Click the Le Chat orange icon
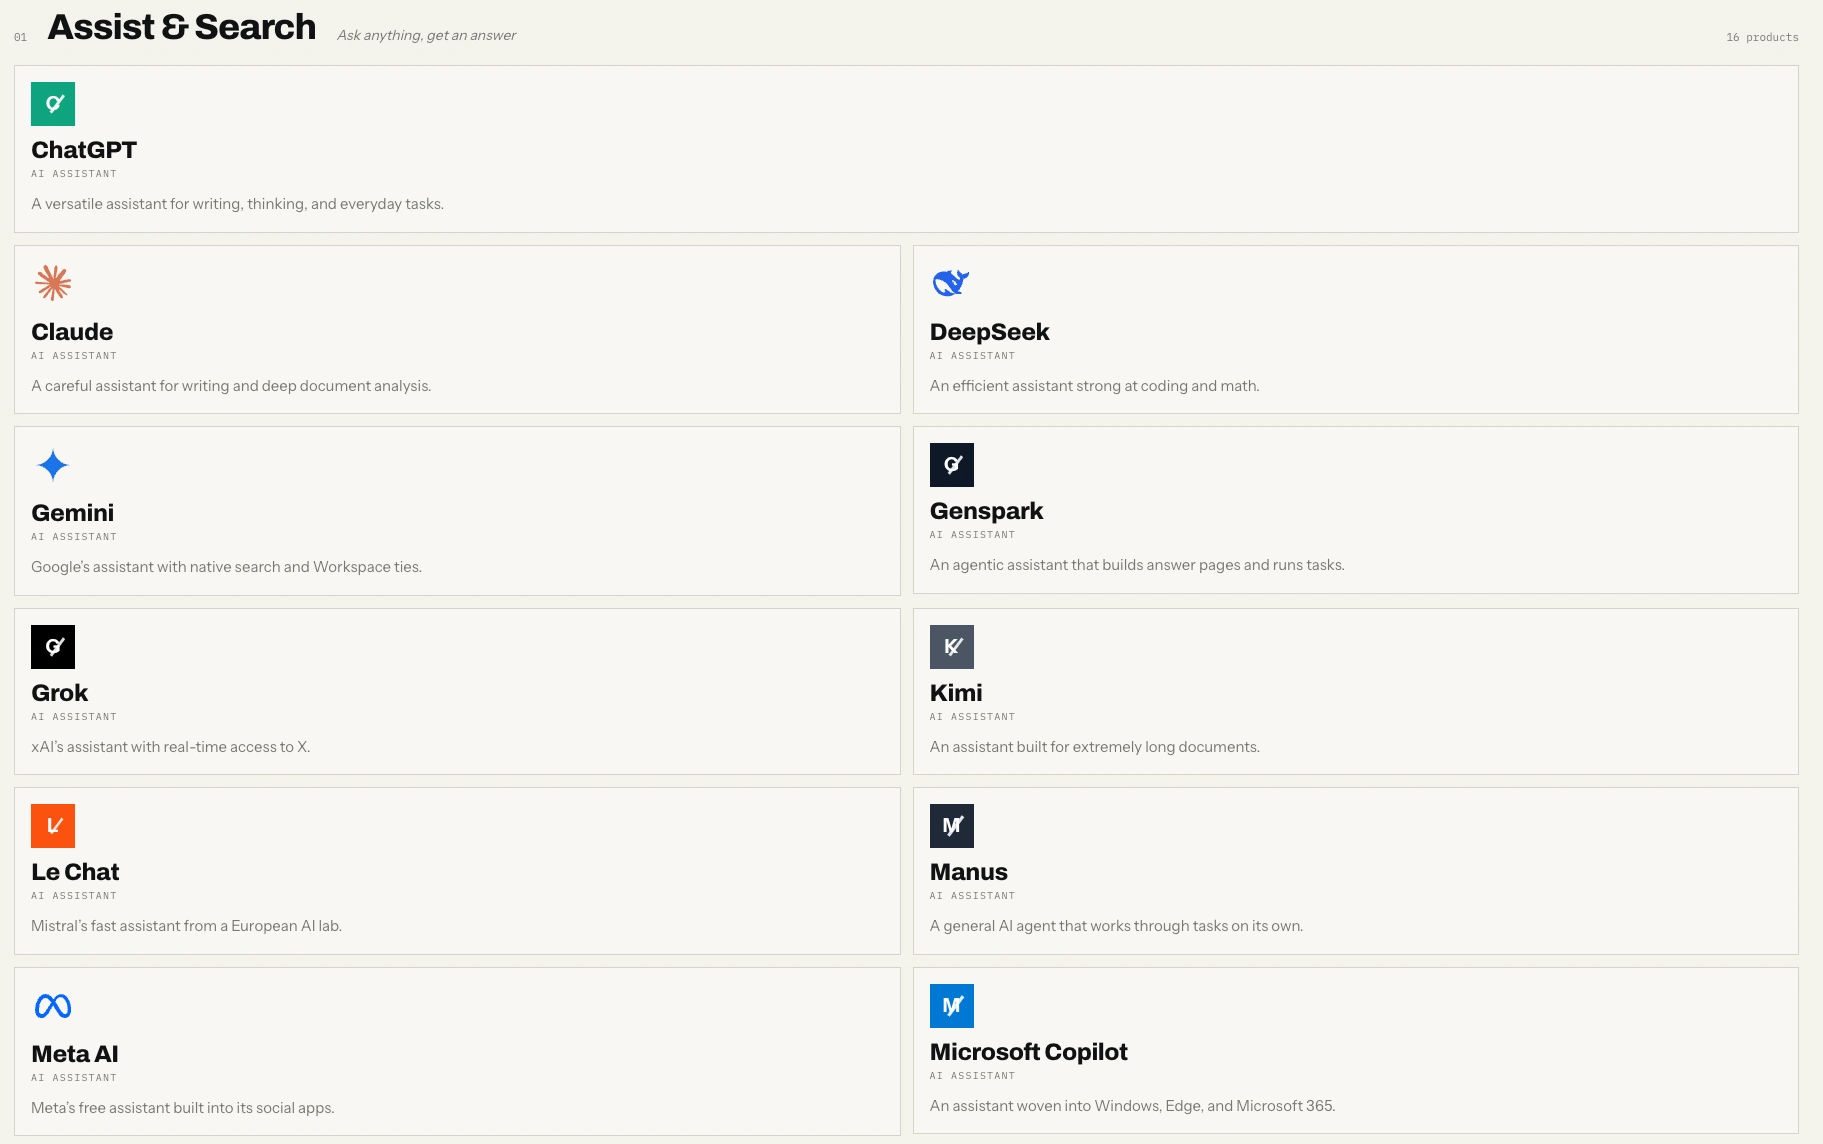This screenshot has height=1144, width=1823. click(53, 826)
